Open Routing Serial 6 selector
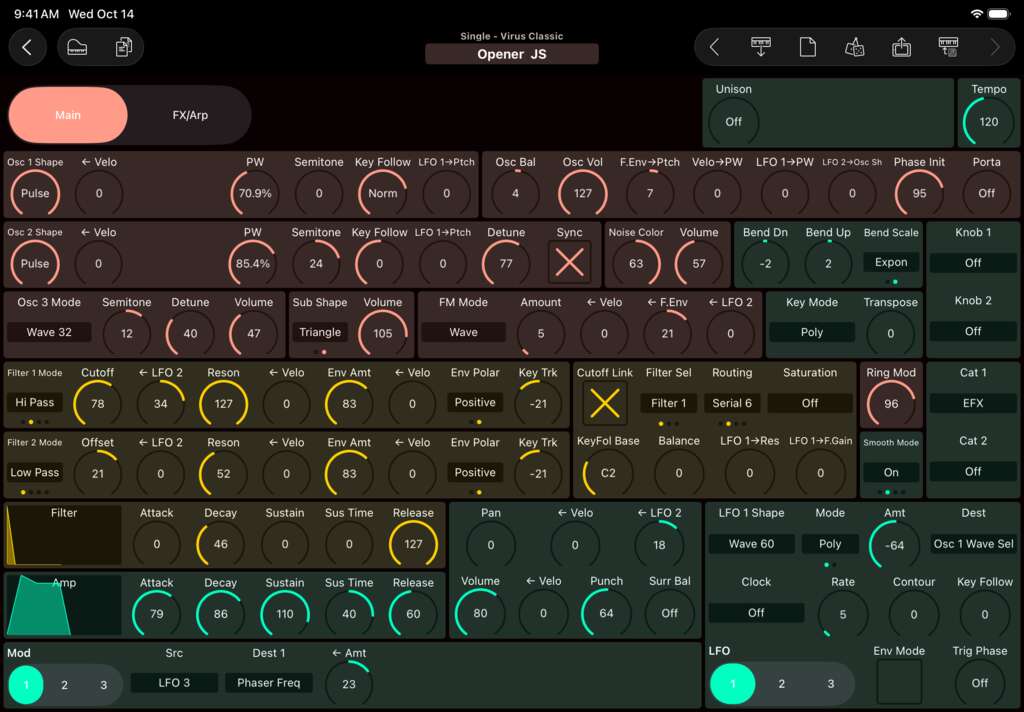 [x=731, y=403]
